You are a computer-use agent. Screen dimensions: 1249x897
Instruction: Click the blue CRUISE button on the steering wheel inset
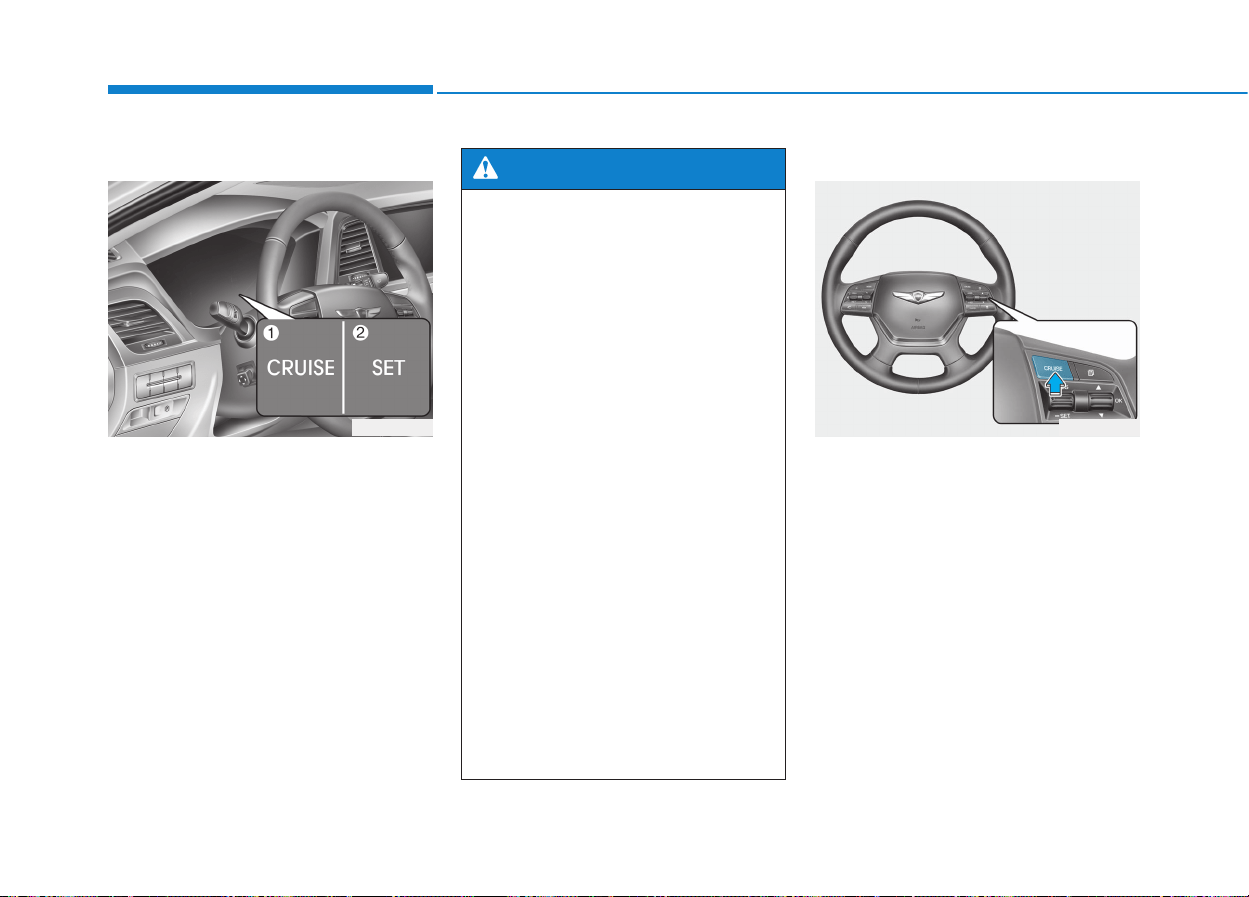pyautogui.click(x=1052, y=368)
